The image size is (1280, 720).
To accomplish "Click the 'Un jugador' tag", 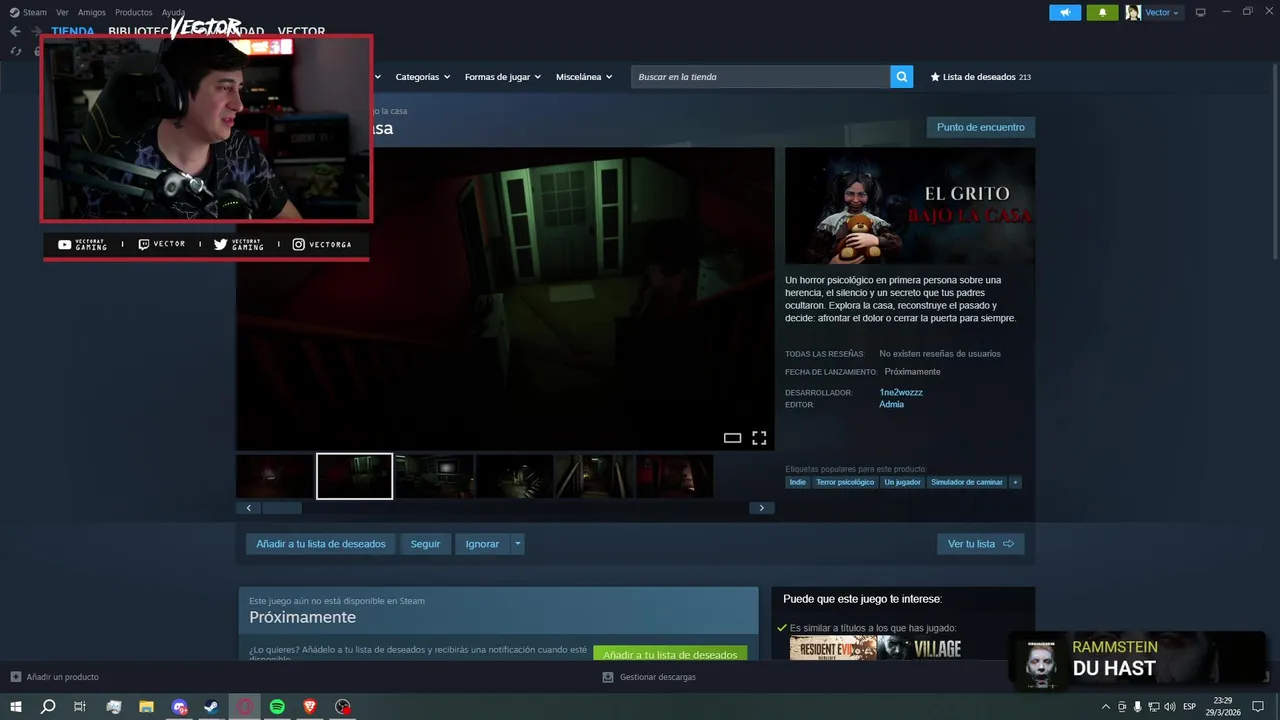I will [902, 482].
